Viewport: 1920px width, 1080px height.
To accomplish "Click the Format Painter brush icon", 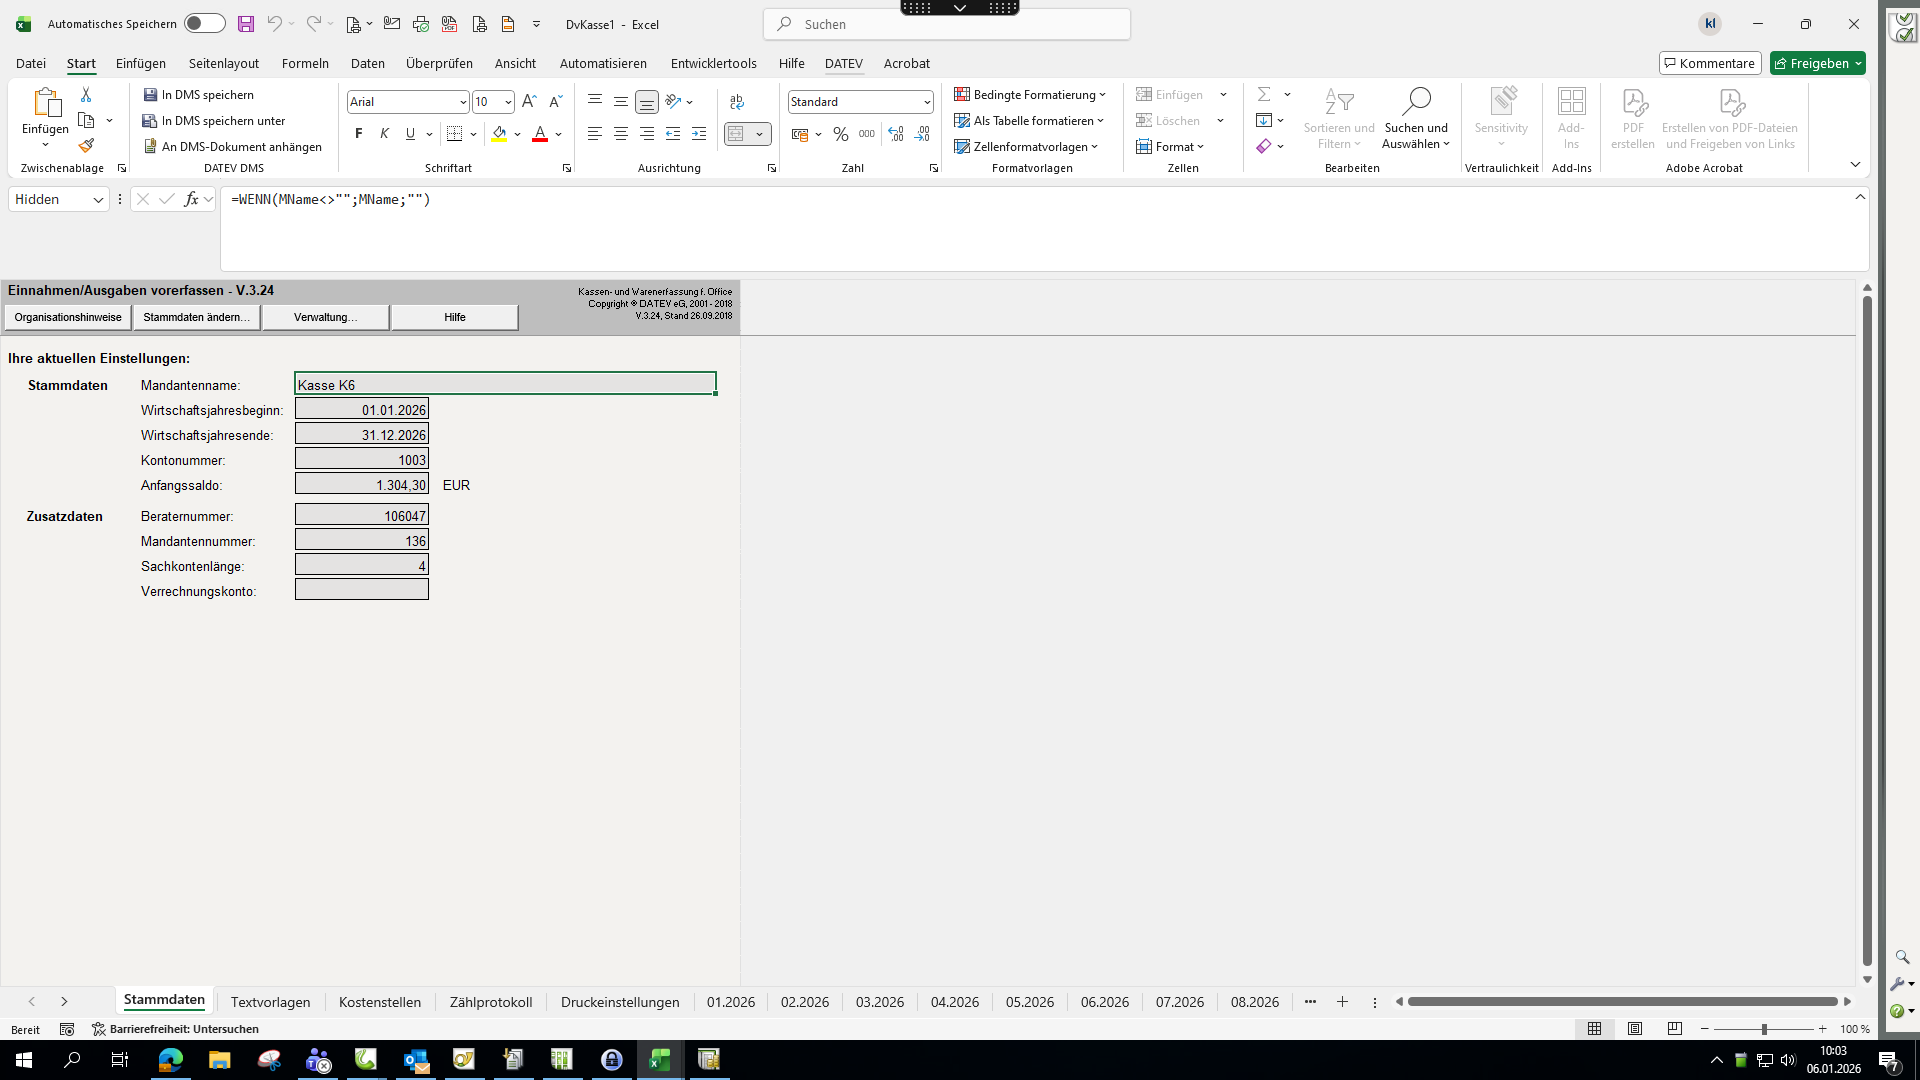I will point(87,146).
